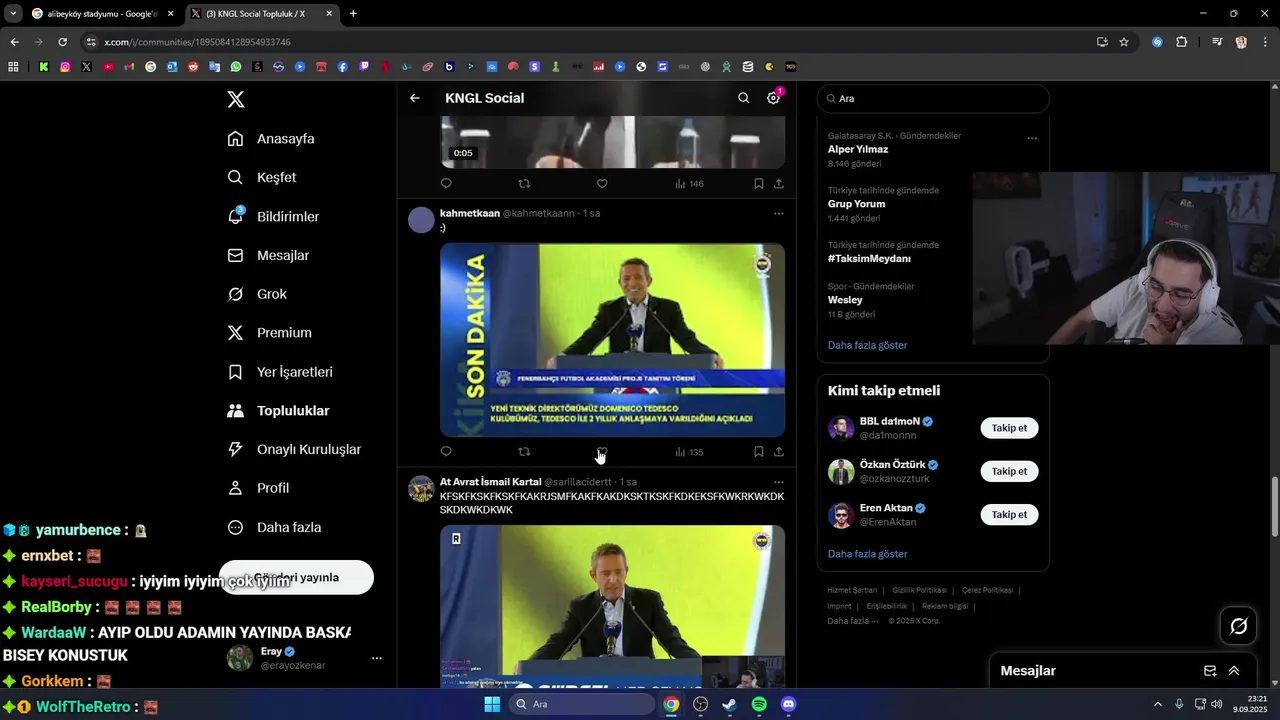Open Discord from taskbar
1280x720 pixels.
point(788,704)
